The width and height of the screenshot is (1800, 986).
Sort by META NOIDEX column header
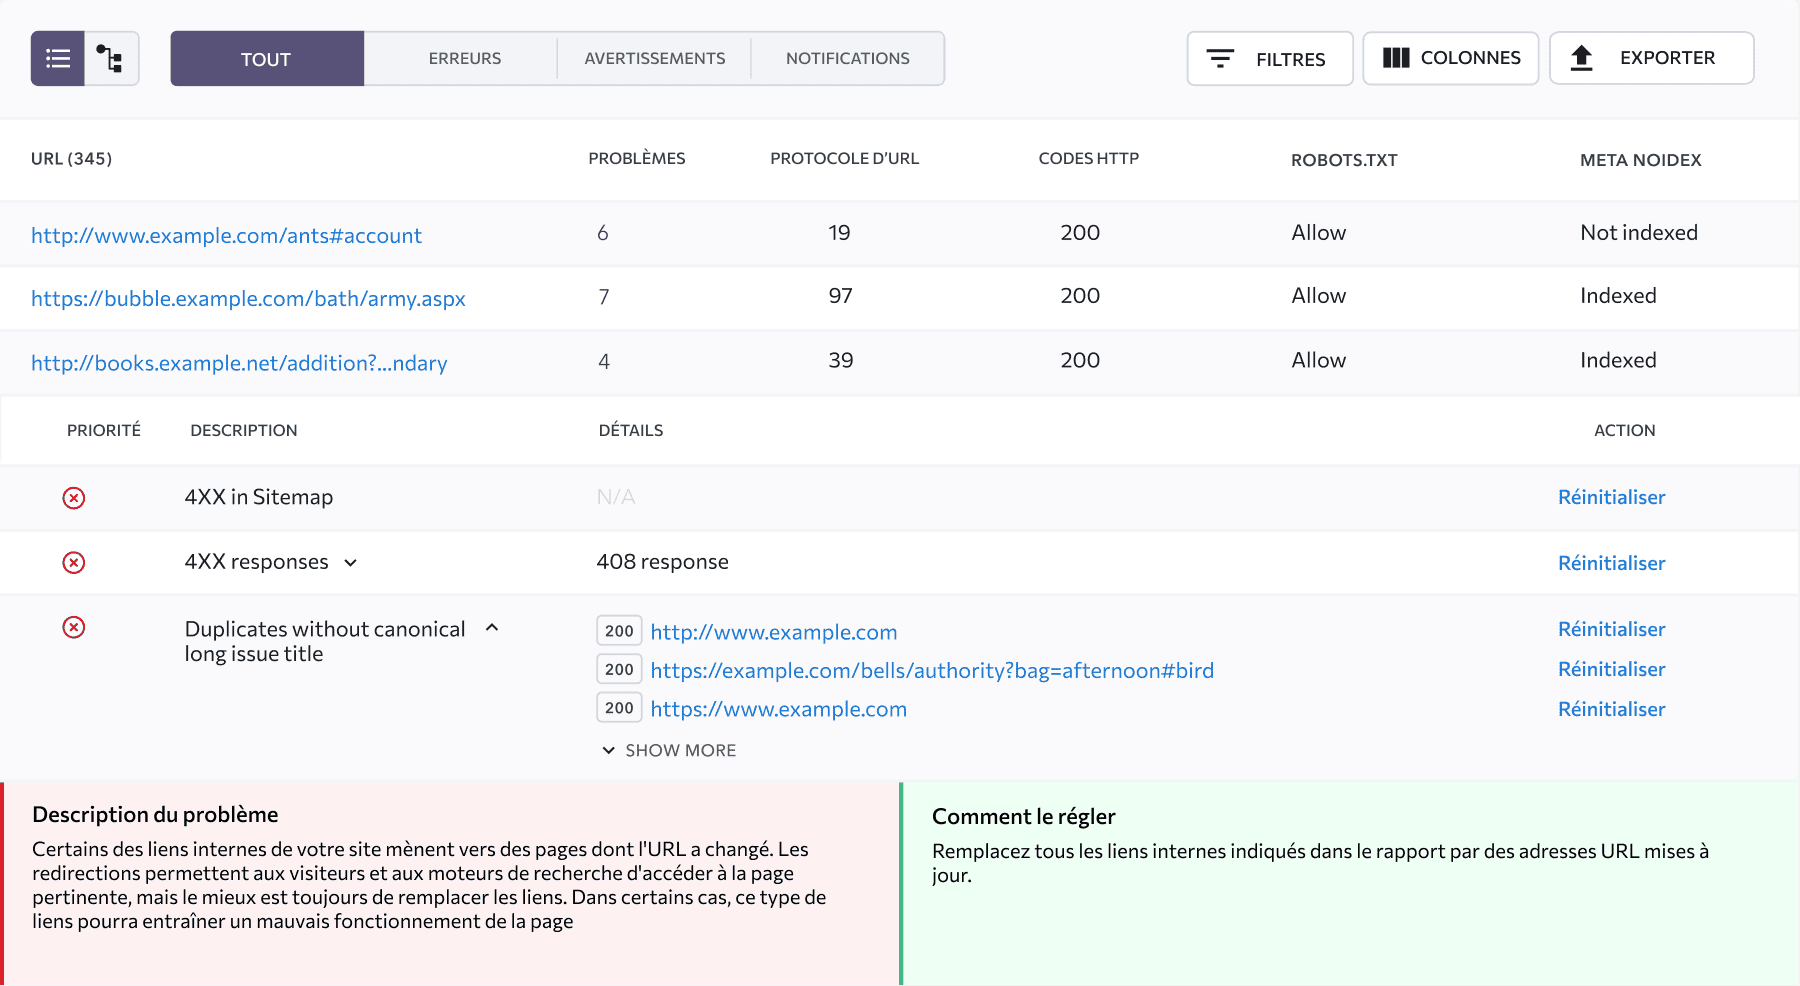pyautogui.click(x=1641, y=160)
